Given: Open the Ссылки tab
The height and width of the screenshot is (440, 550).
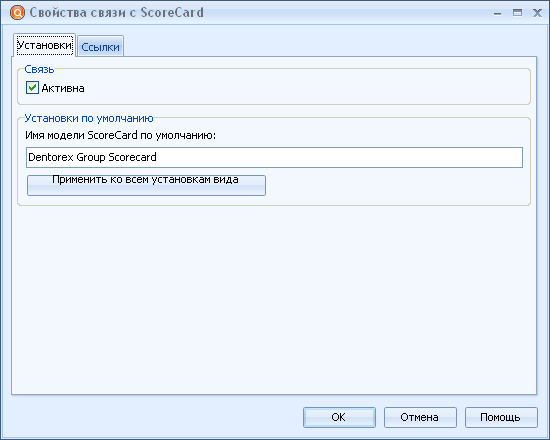Looking at the screenshot, I should (x=100, y=46).
